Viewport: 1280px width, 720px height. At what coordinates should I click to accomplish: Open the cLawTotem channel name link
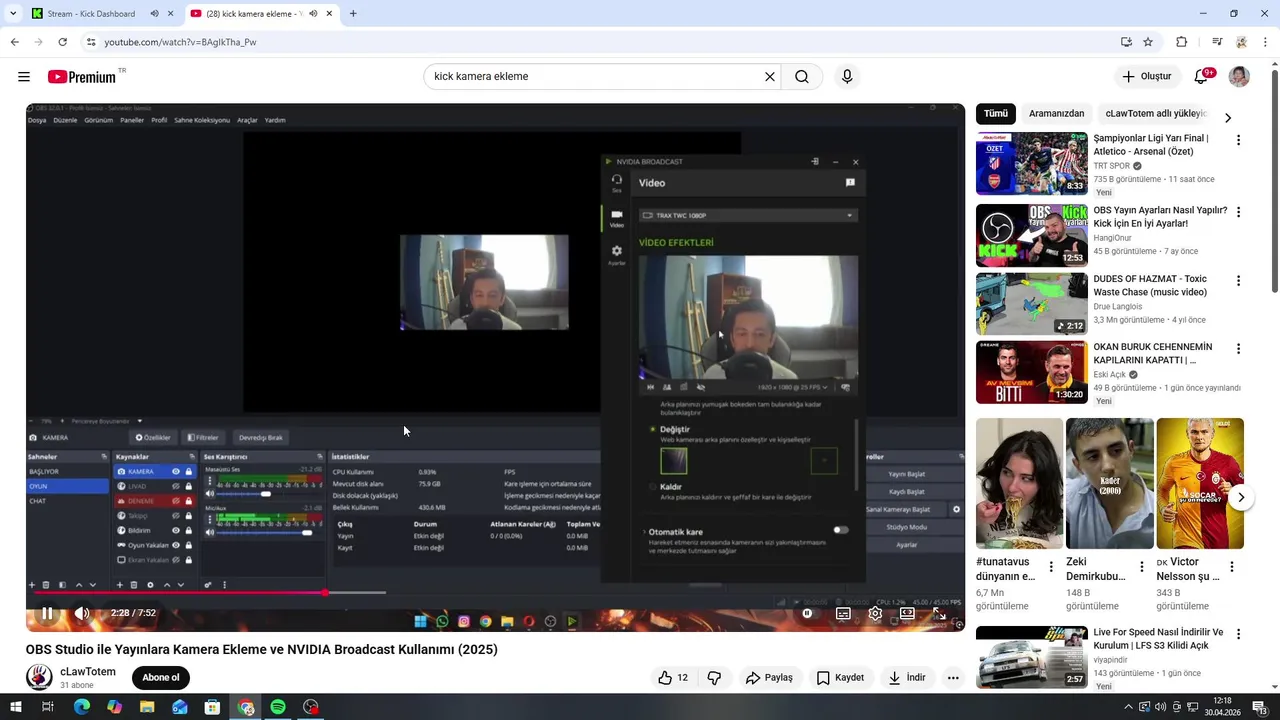[x=88, y=672]
